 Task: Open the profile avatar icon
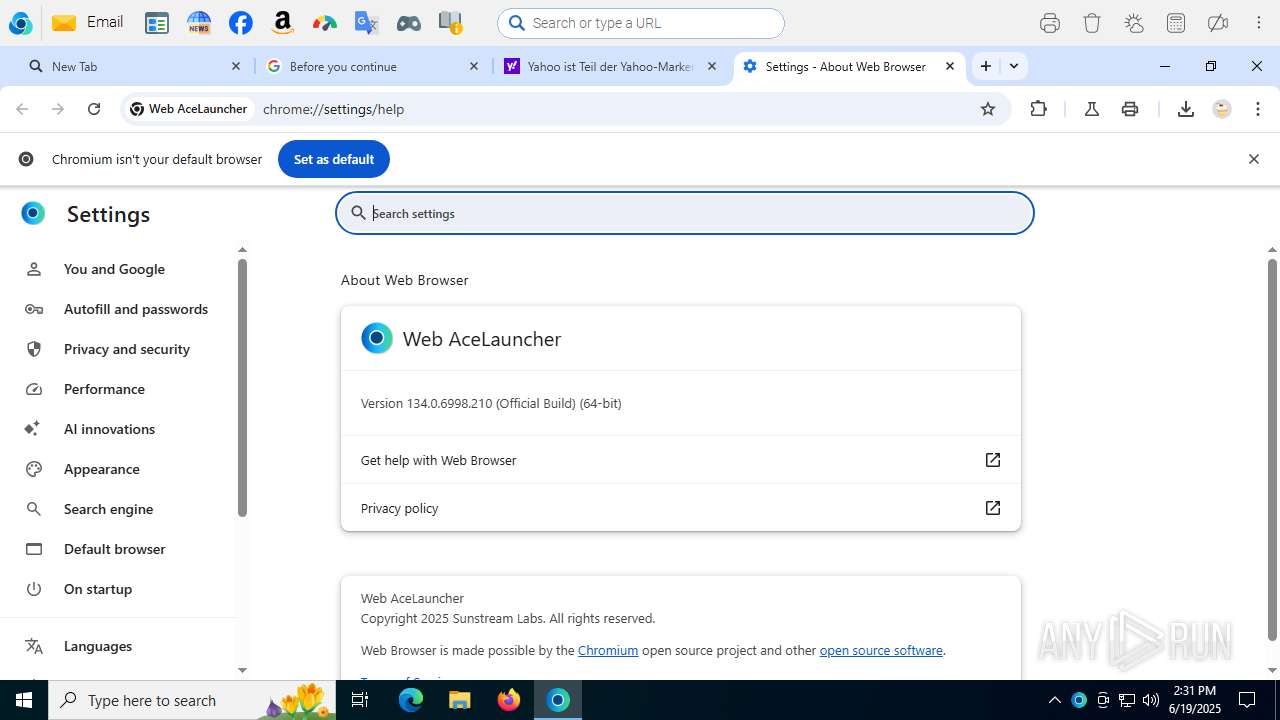coord(1222,109)
